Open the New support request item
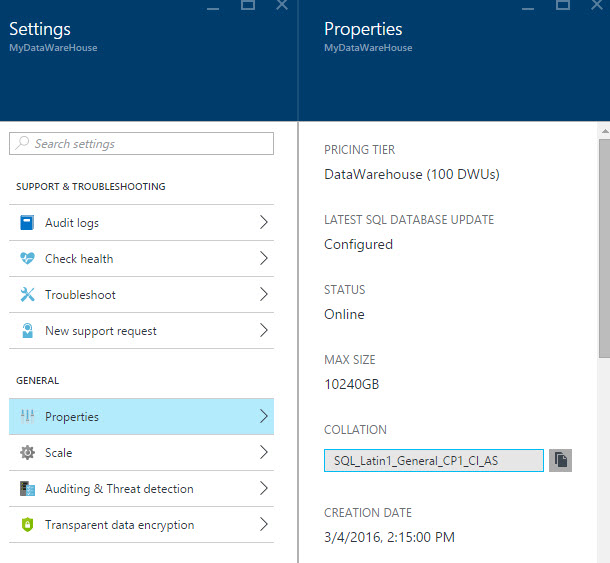 point(101,331)
